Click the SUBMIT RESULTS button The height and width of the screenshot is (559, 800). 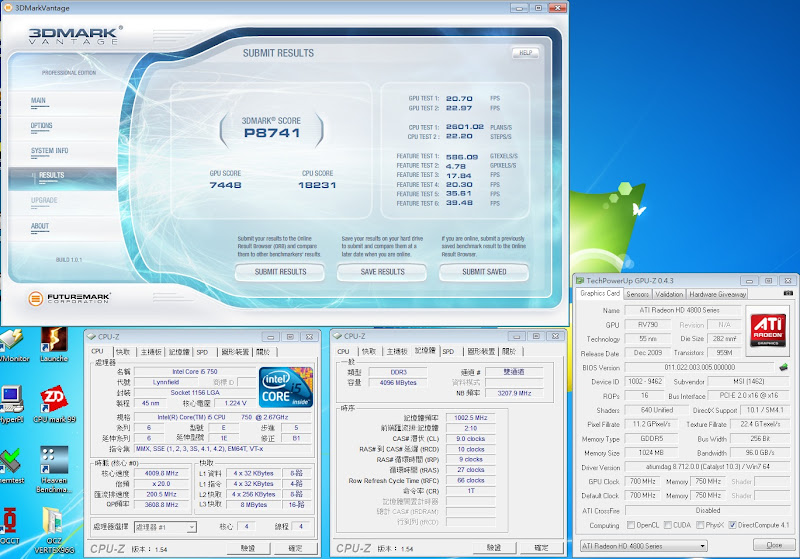click(280, 272)
